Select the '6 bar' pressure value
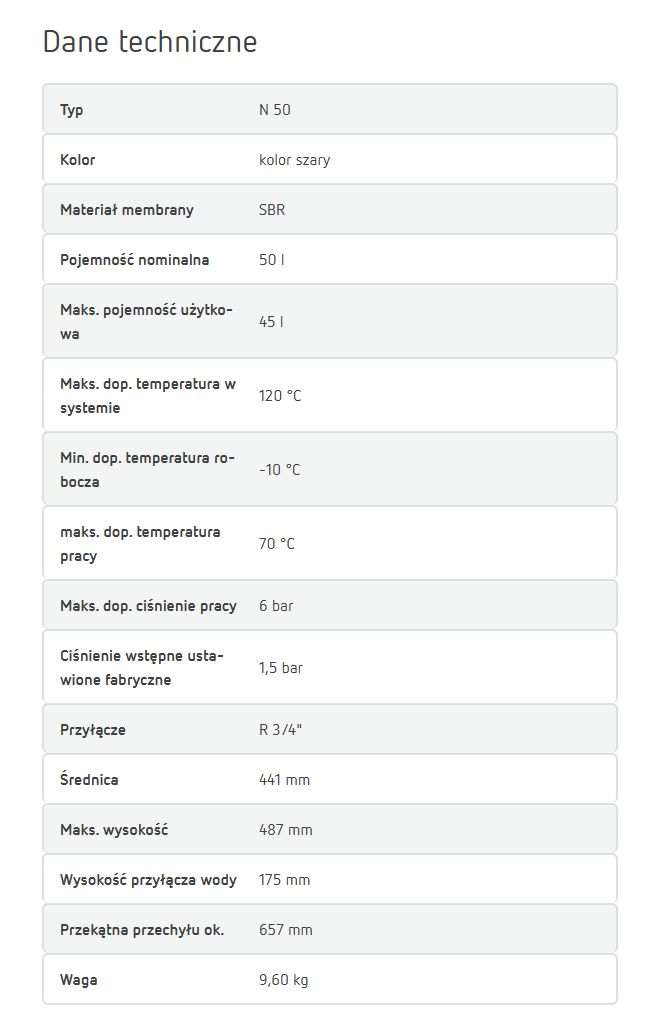Viewport: 649px width, 1027px height. coord(276,606)
